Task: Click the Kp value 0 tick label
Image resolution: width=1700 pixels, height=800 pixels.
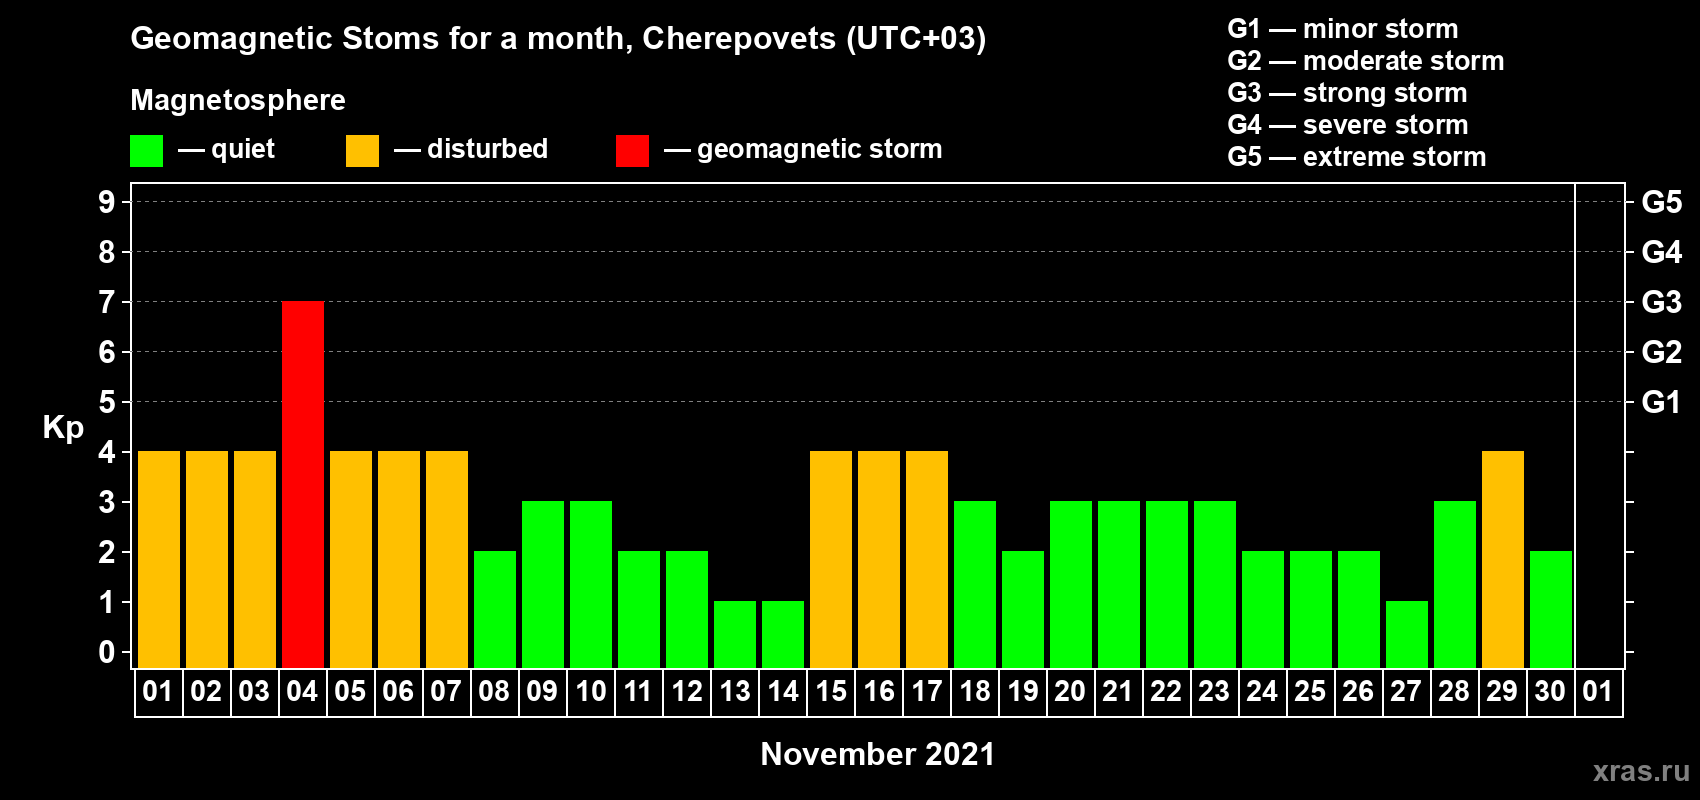Action: click(107, 652)
